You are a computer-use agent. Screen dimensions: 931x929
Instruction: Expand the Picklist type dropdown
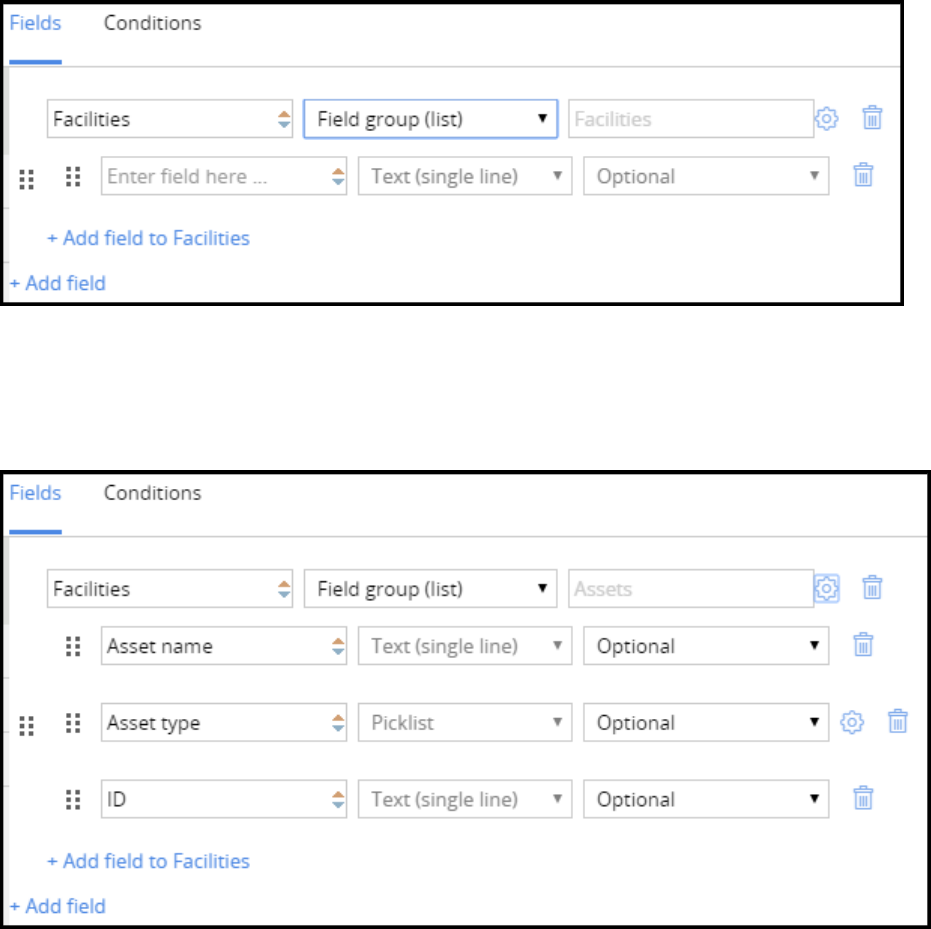(x=465, y=722)
